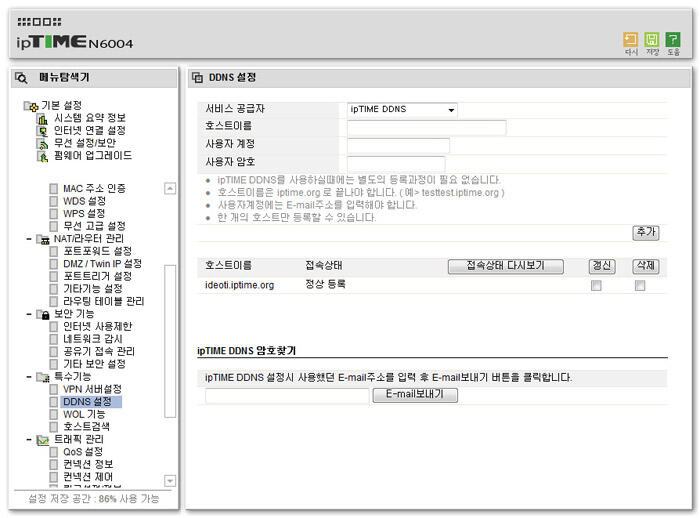Open 펌웨어 업그레이드 menu item
The image size is (700, 518).
(x=93, y=155)
